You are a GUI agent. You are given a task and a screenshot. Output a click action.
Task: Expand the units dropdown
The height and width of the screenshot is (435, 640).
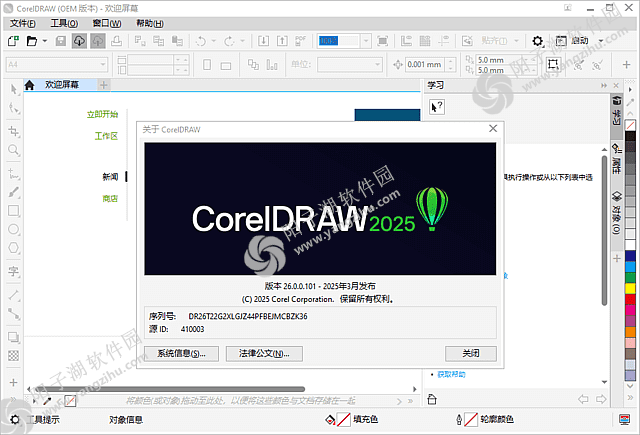click(x=377, y=64)
